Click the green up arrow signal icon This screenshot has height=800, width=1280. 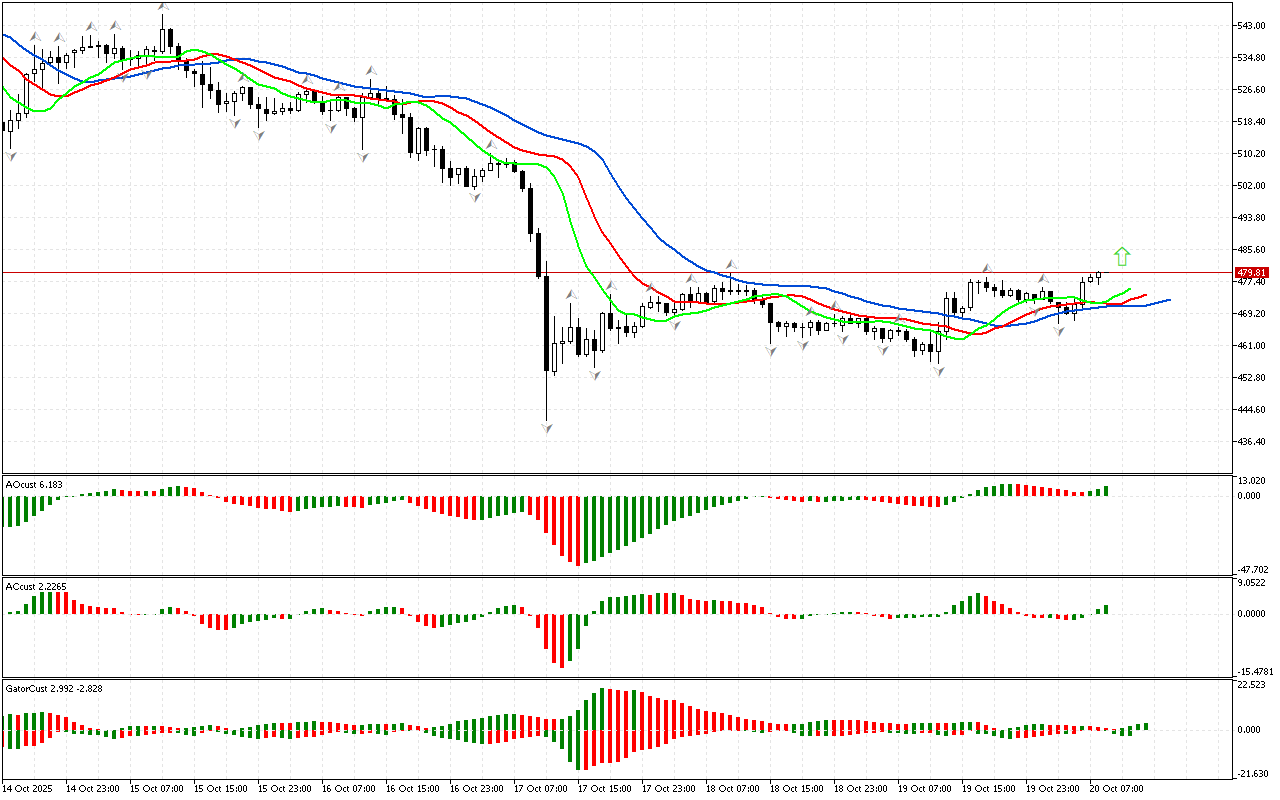pyautogui.click(x=1122, y=257)
